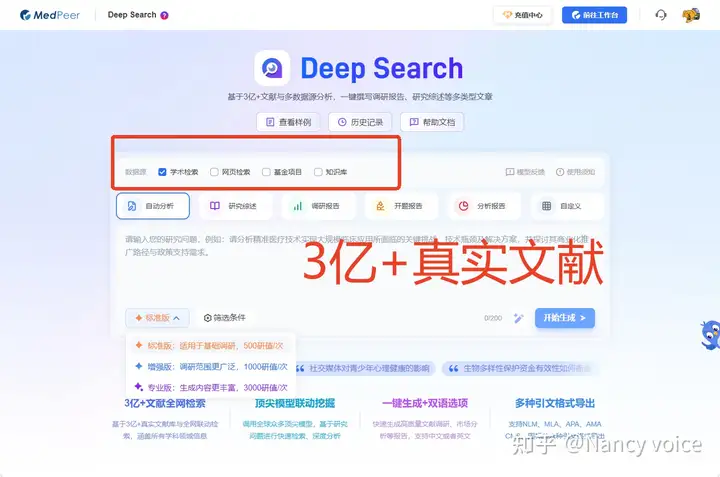This screenshot has width=720, height=477.
Task: Open customer service headset icon
Action: (660, 15)
